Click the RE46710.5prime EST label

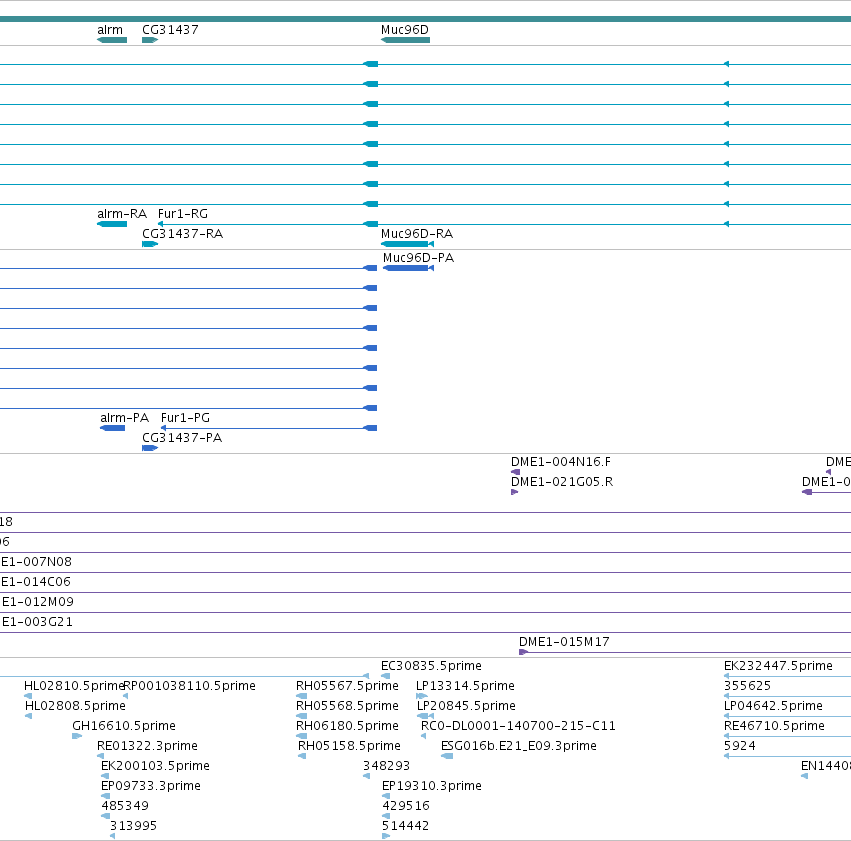[774, 726]
